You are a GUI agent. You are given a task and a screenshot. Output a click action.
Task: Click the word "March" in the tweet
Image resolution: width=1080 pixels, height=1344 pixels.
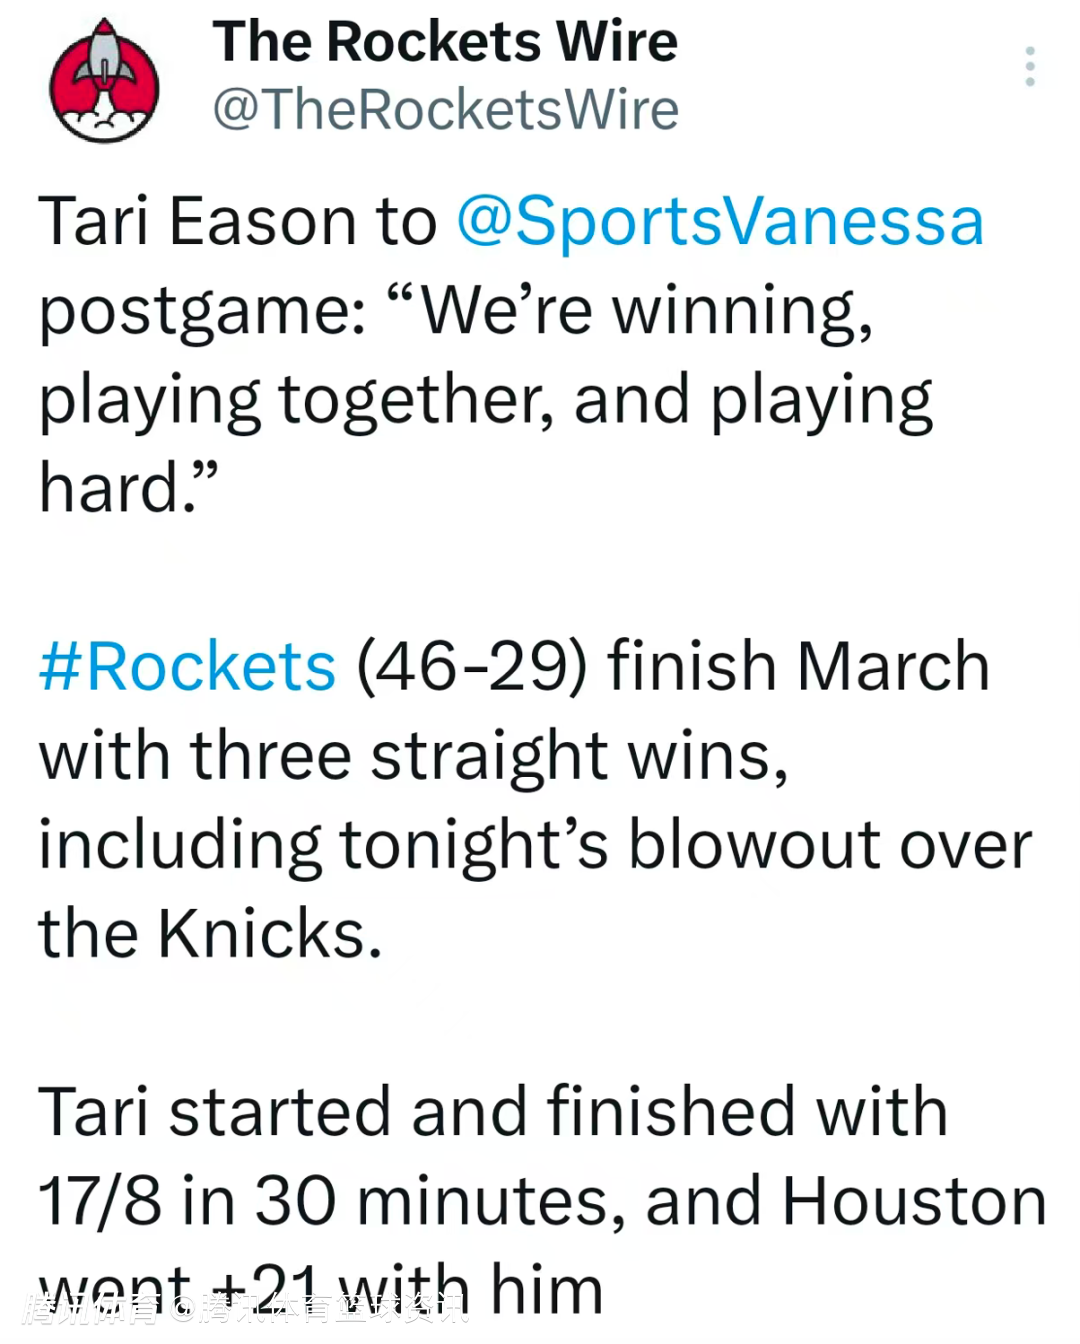(893, 666)
